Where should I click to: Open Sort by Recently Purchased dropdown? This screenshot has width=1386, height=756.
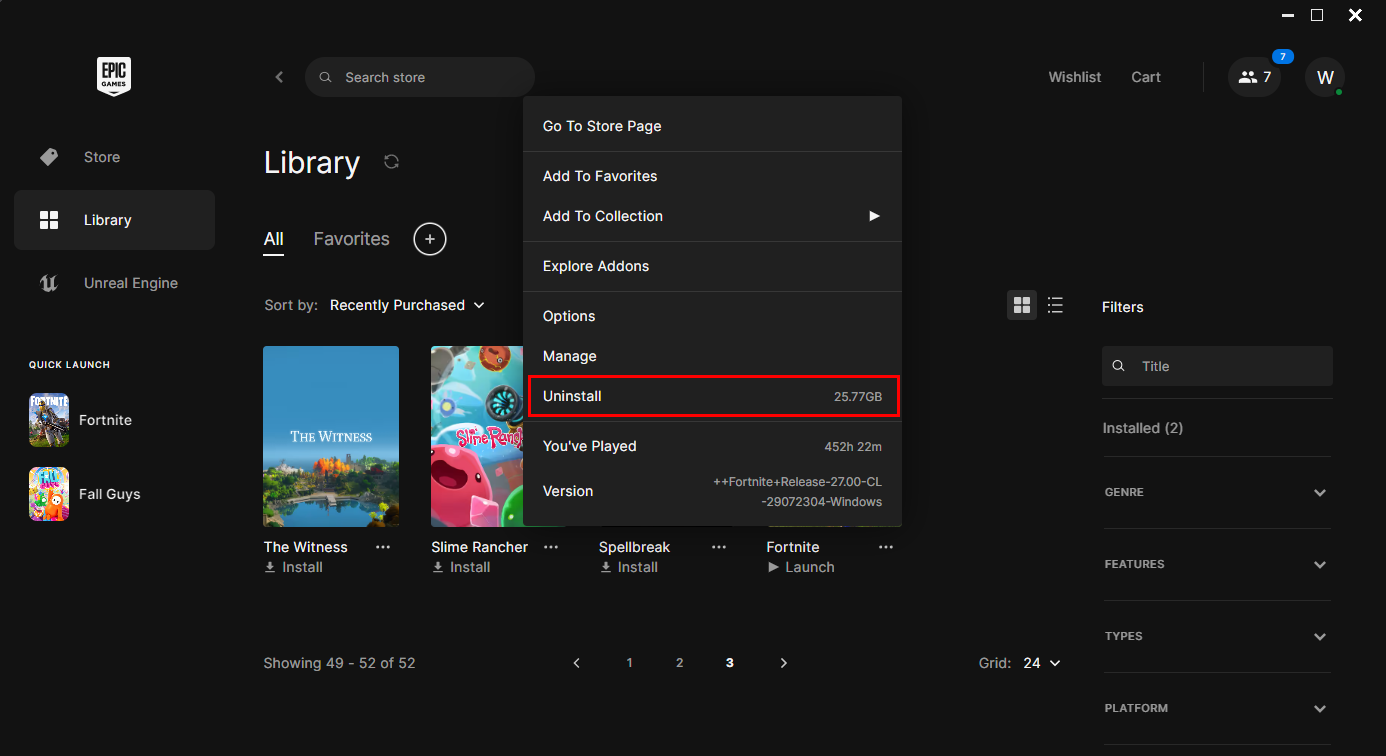click(407, 305)
